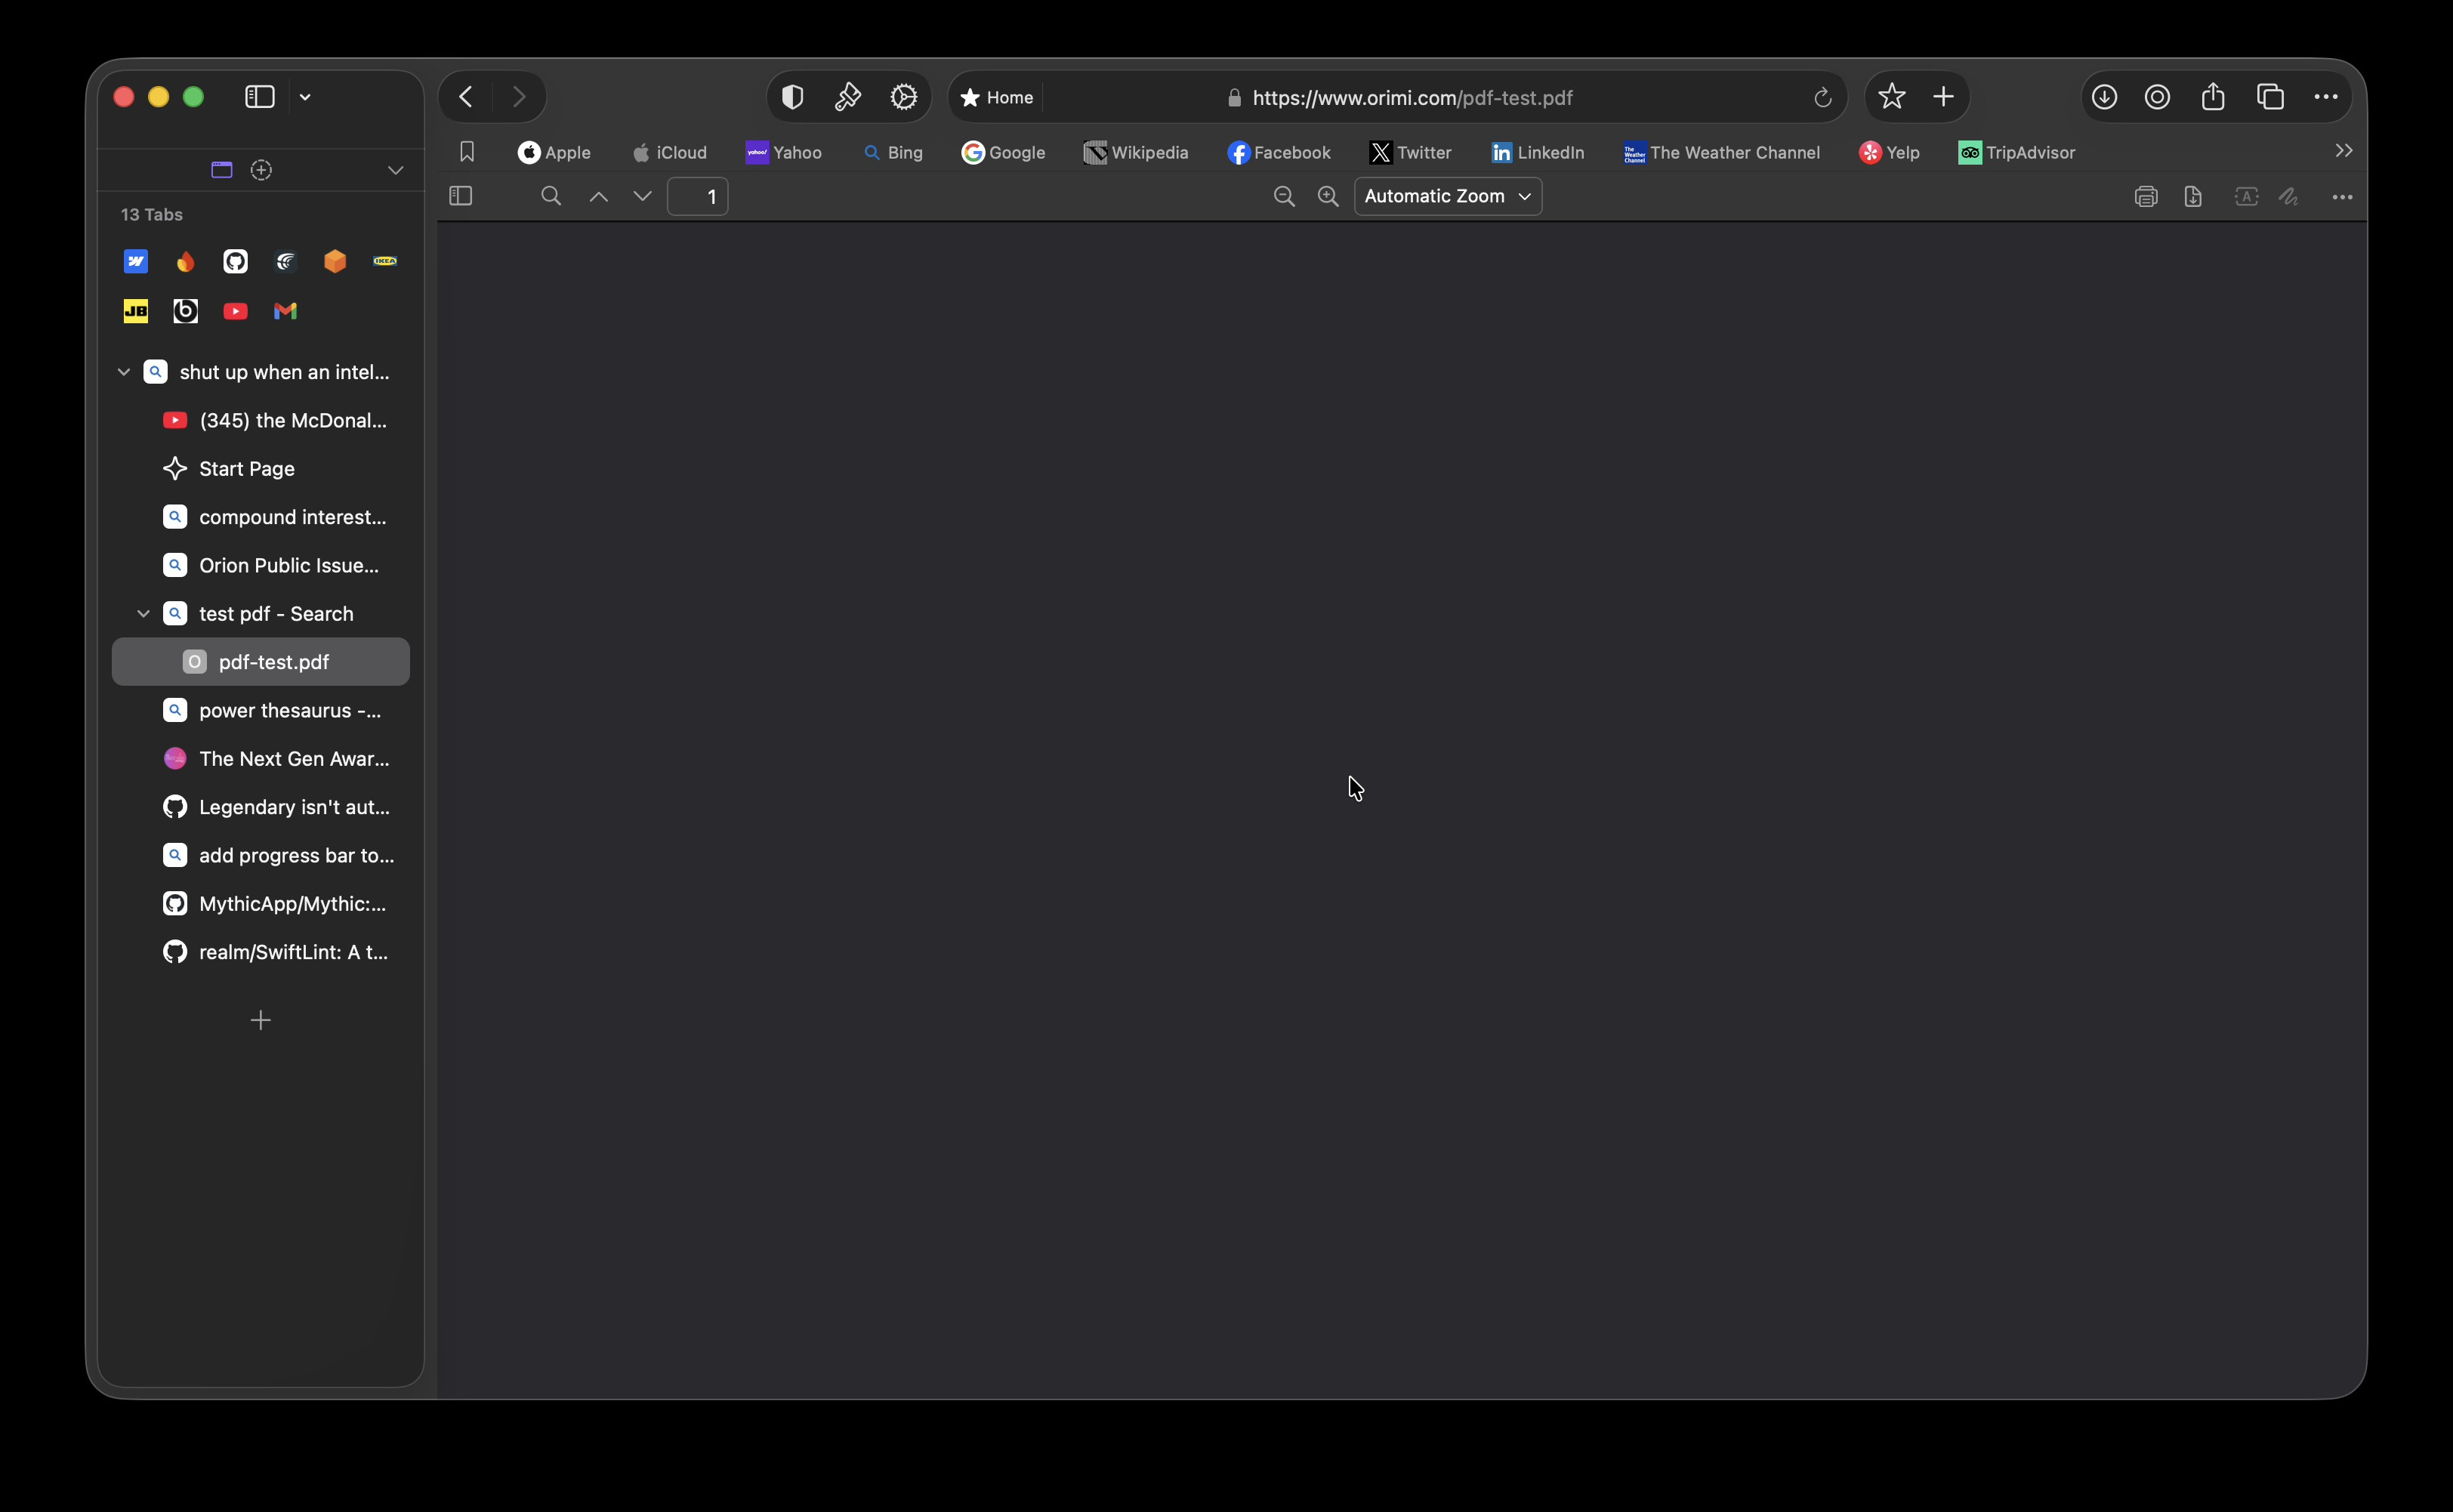Click the PDF zoom in magnifier
Screen dimensions: 2453x1512
(x=1328, y=197)
